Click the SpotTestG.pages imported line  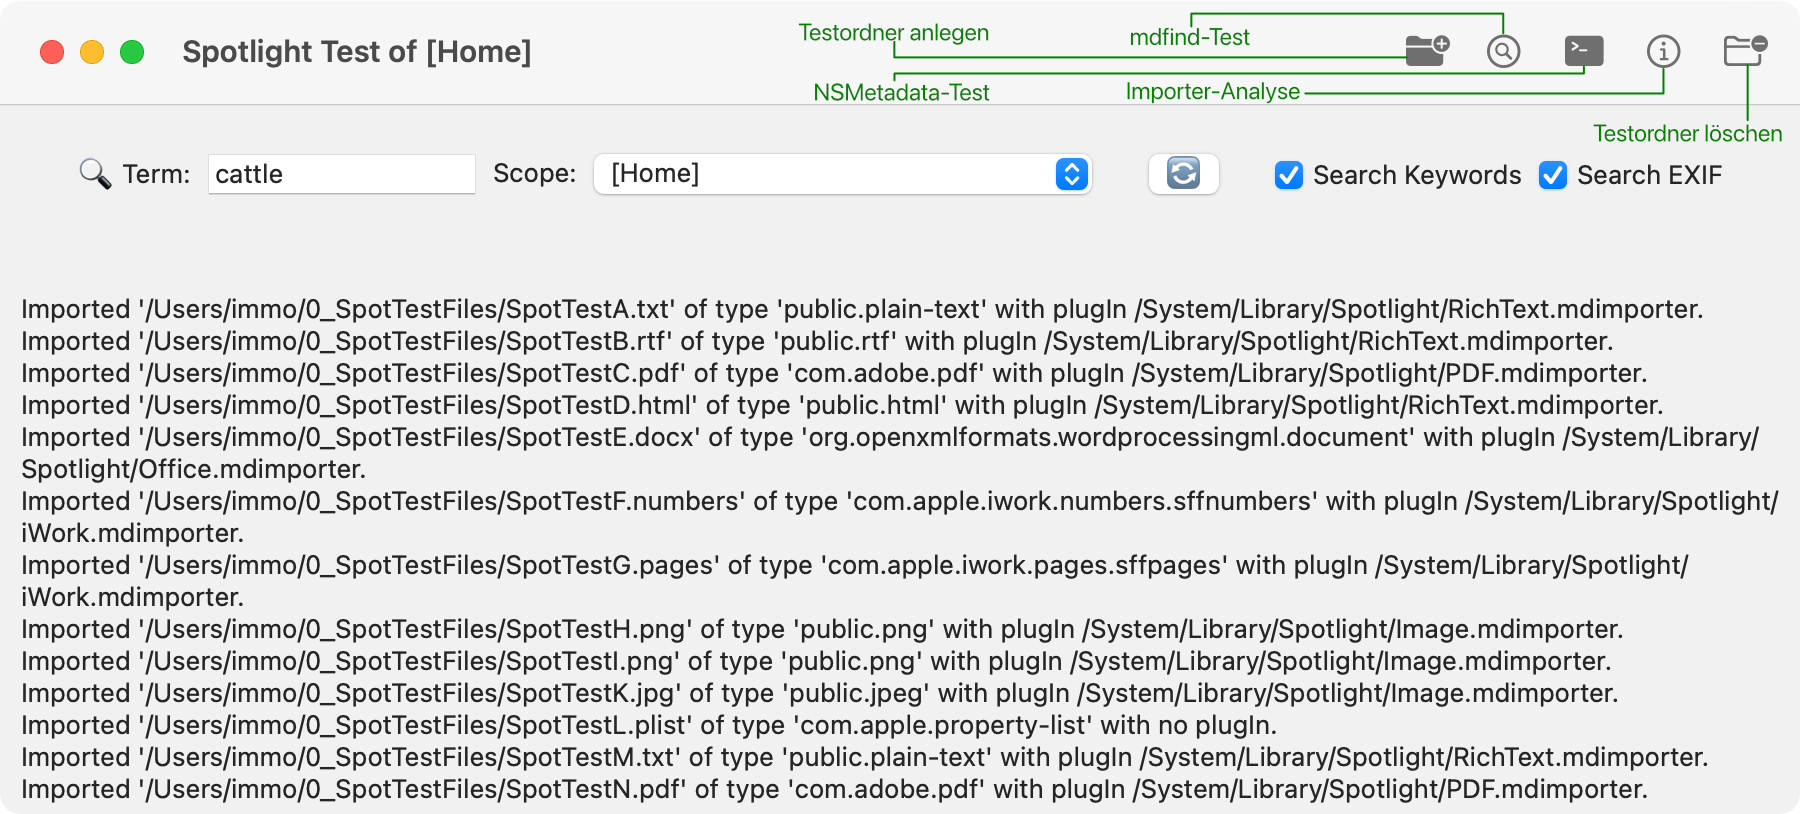coord(855,581)
